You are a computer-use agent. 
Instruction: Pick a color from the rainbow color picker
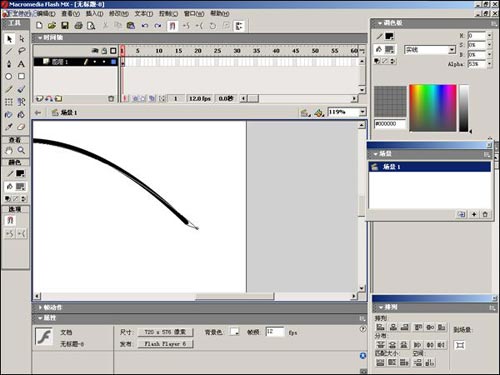pos(433,108)
